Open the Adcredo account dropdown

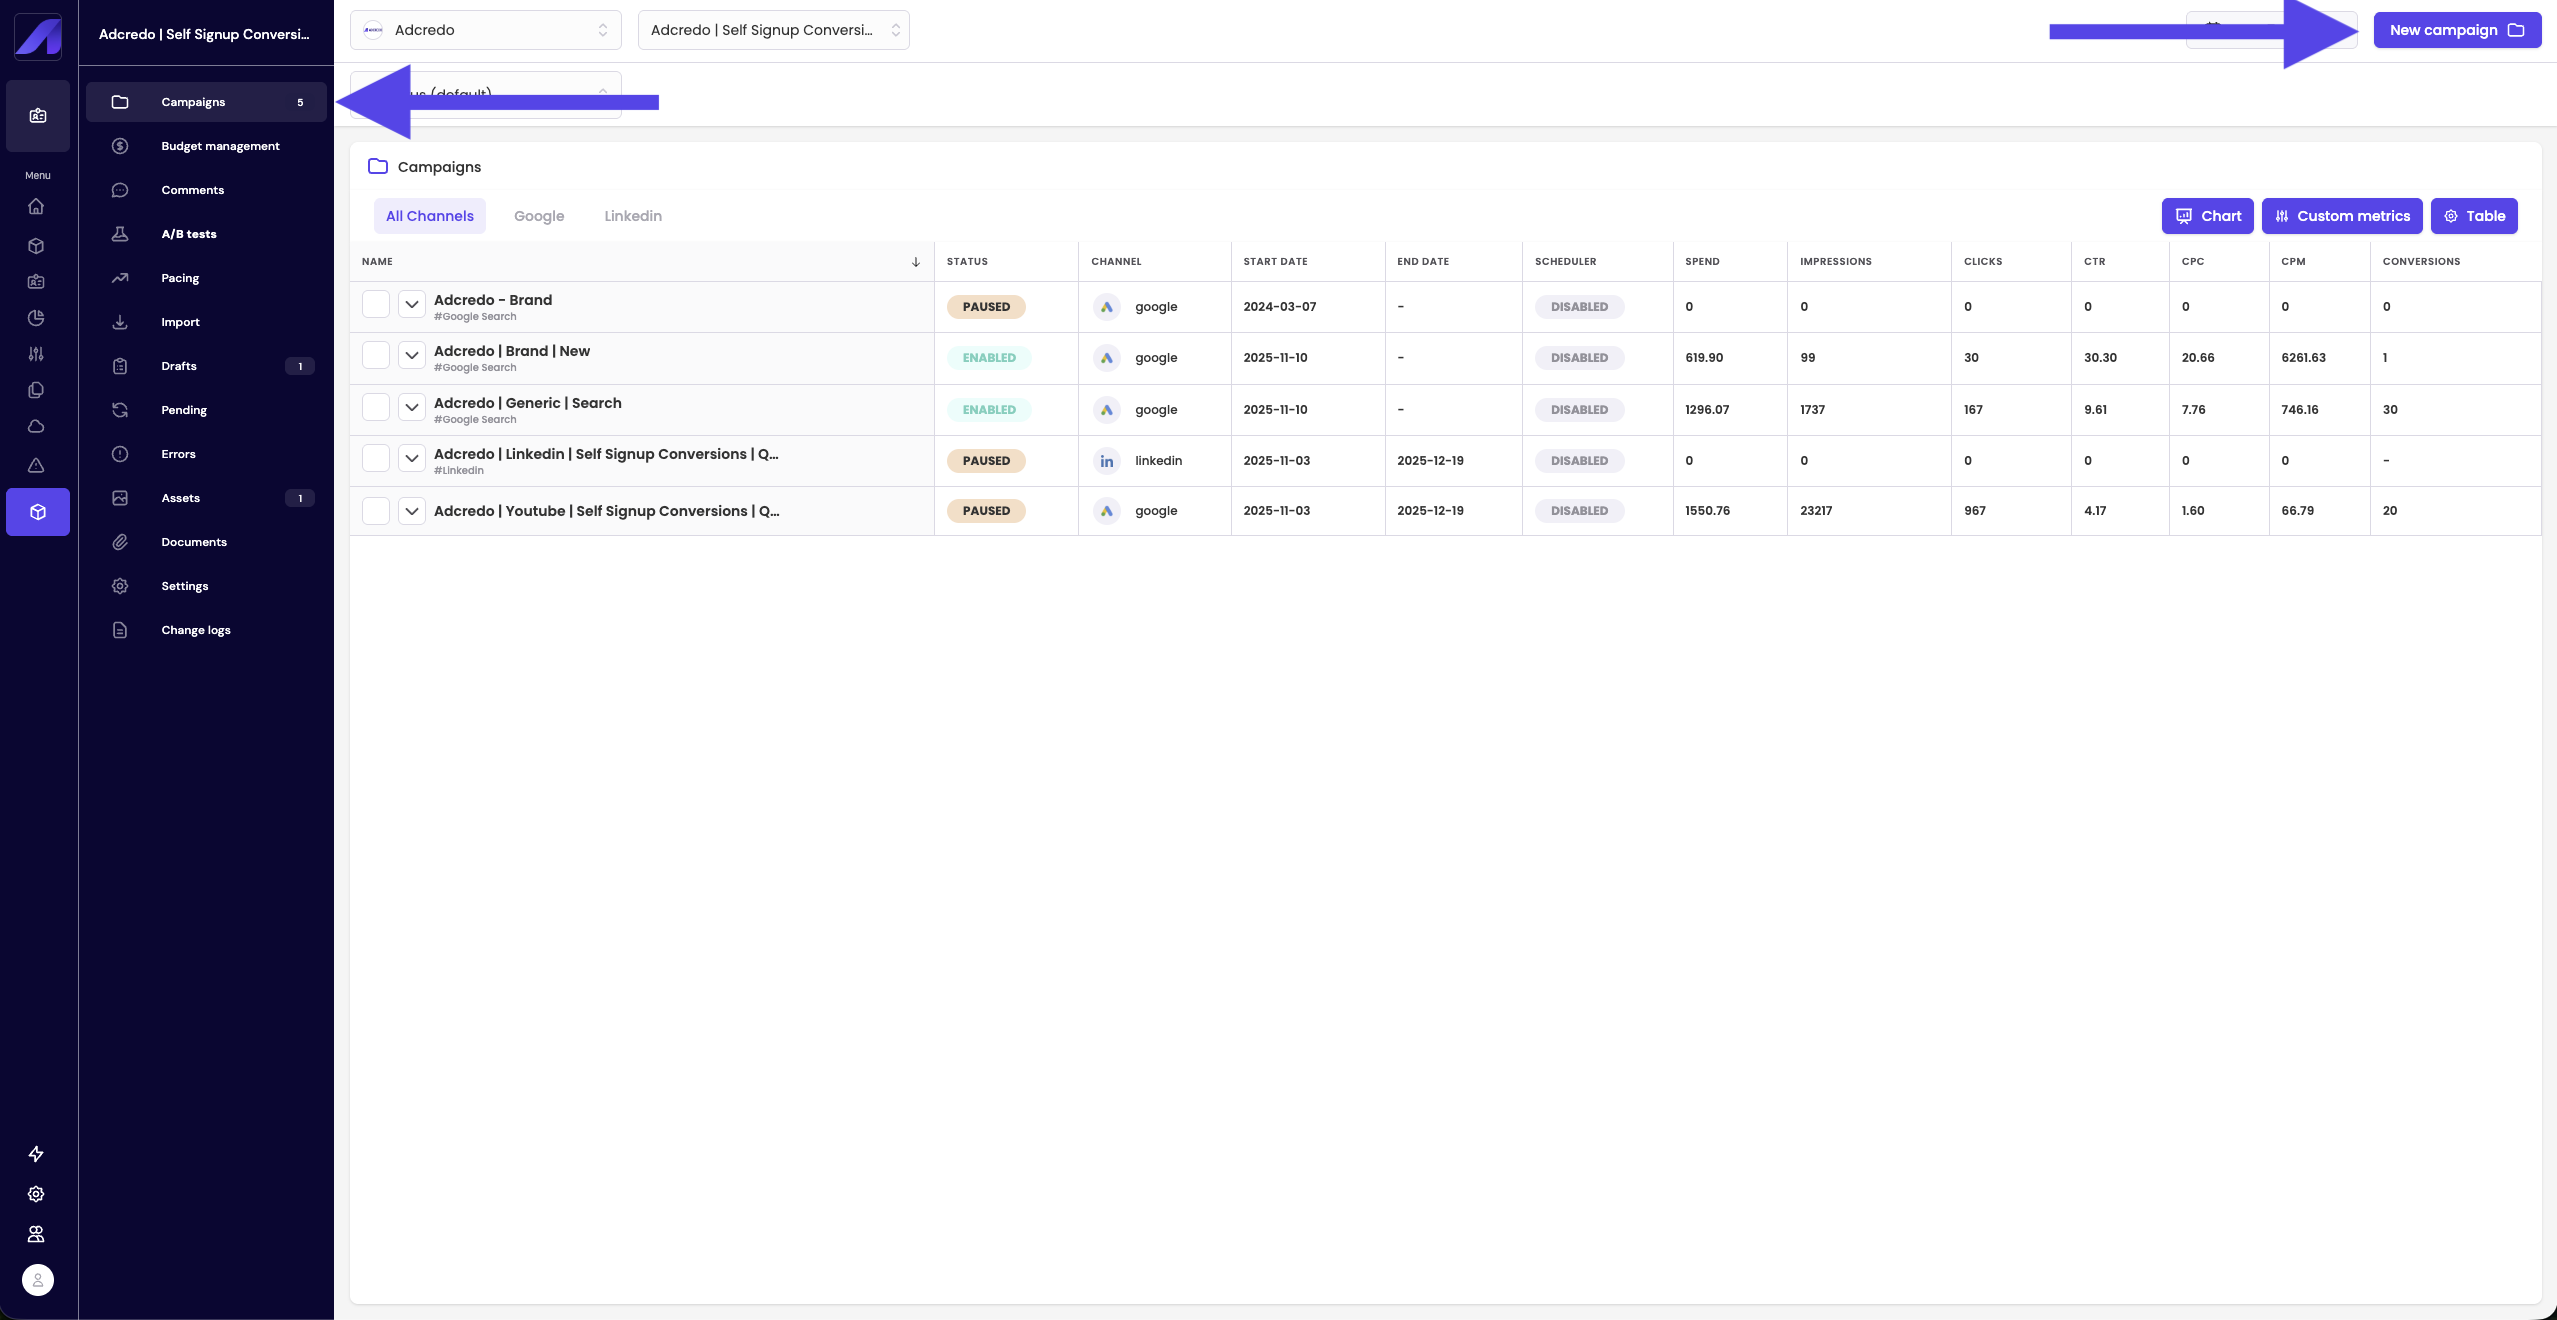click(x=485, y=30)
